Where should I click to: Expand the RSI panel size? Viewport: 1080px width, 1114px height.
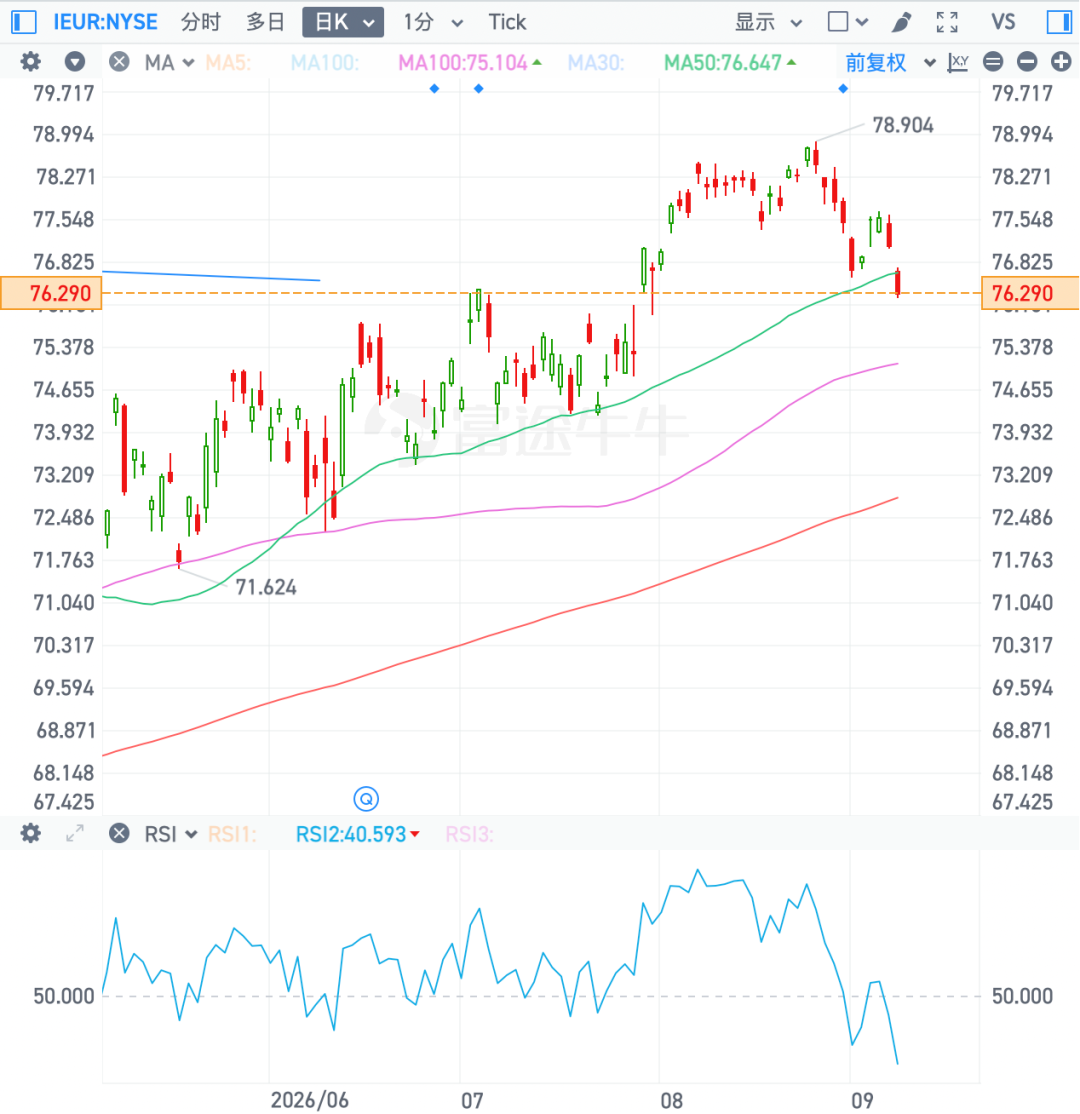coord(75,833)
